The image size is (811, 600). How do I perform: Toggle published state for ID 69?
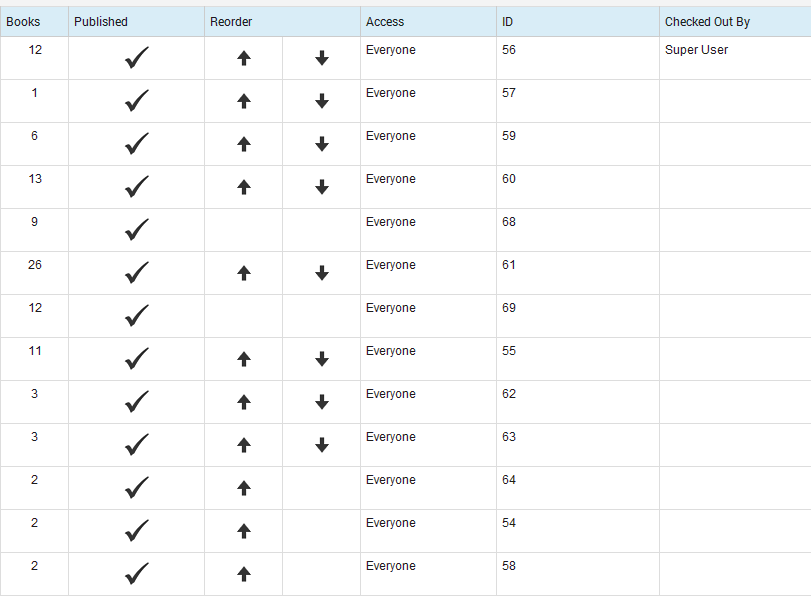pyautogui.click(x=137, y=315)
